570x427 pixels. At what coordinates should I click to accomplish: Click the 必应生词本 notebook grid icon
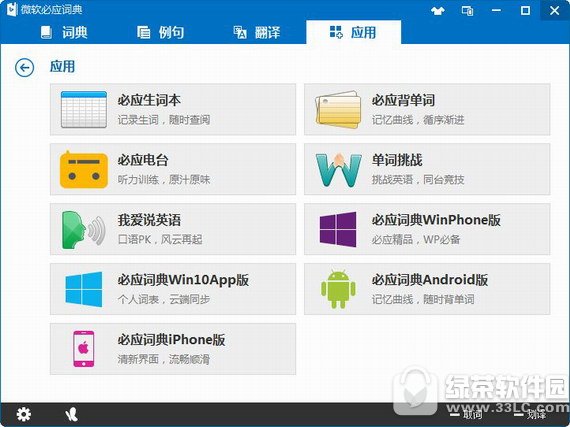84,109
